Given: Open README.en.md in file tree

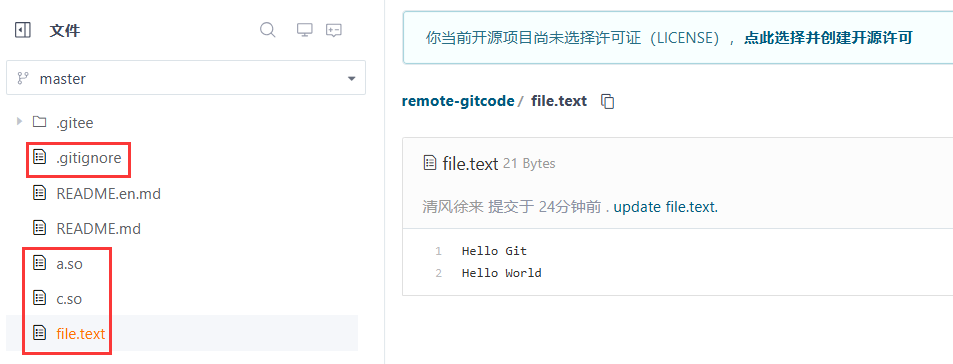Looking at the screenshot, I should [x=108, y=194].
